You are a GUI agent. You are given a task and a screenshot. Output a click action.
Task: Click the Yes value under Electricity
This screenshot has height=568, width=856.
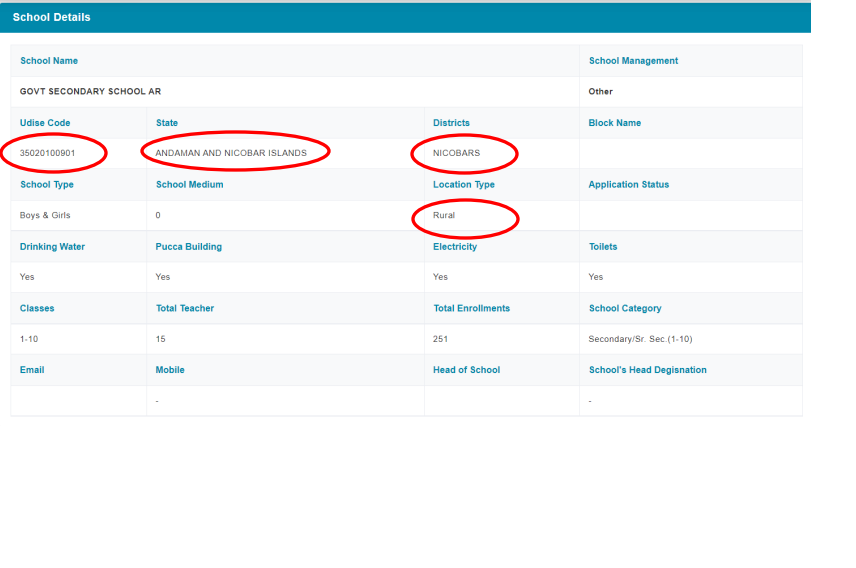(440, 277)
